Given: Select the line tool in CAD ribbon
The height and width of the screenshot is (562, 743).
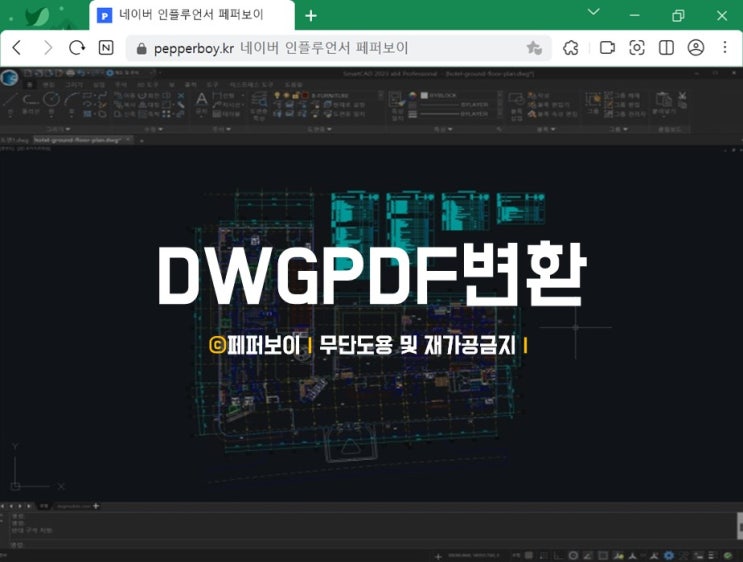Looking at the screenshot, I should [x=10, y=100].
